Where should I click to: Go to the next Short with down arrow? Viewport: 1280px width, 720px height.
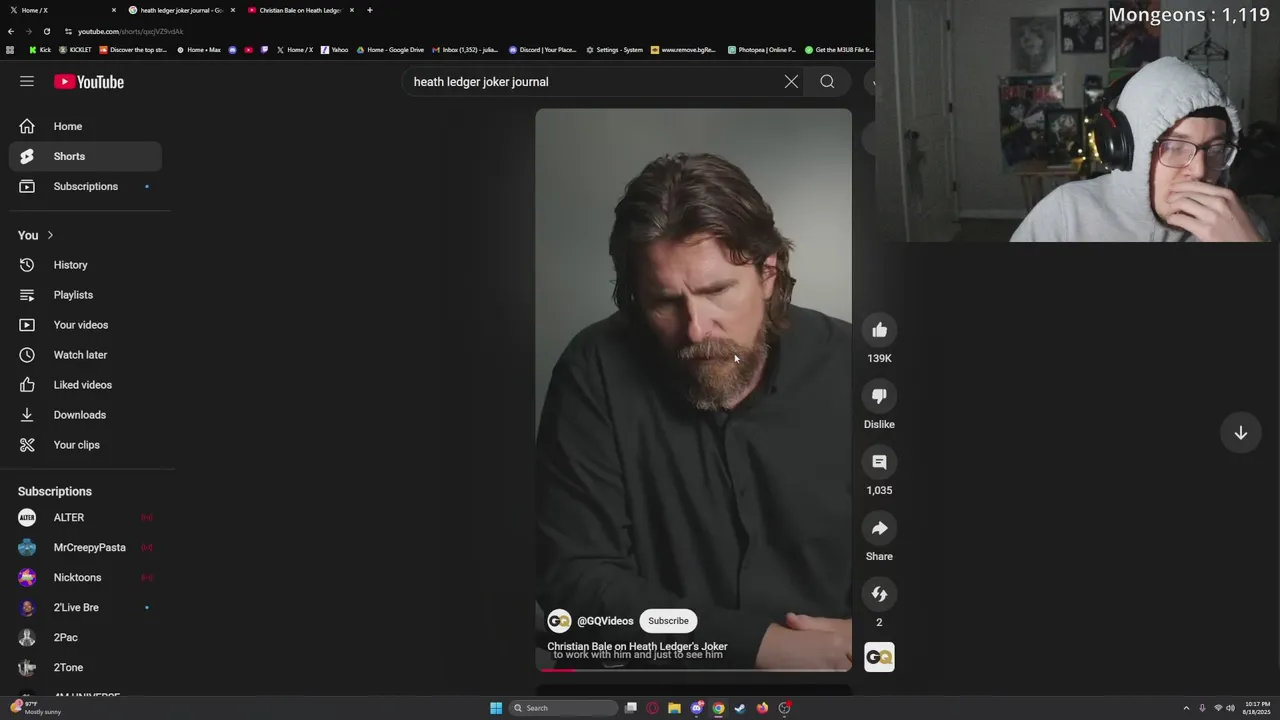pos(1240,433)
